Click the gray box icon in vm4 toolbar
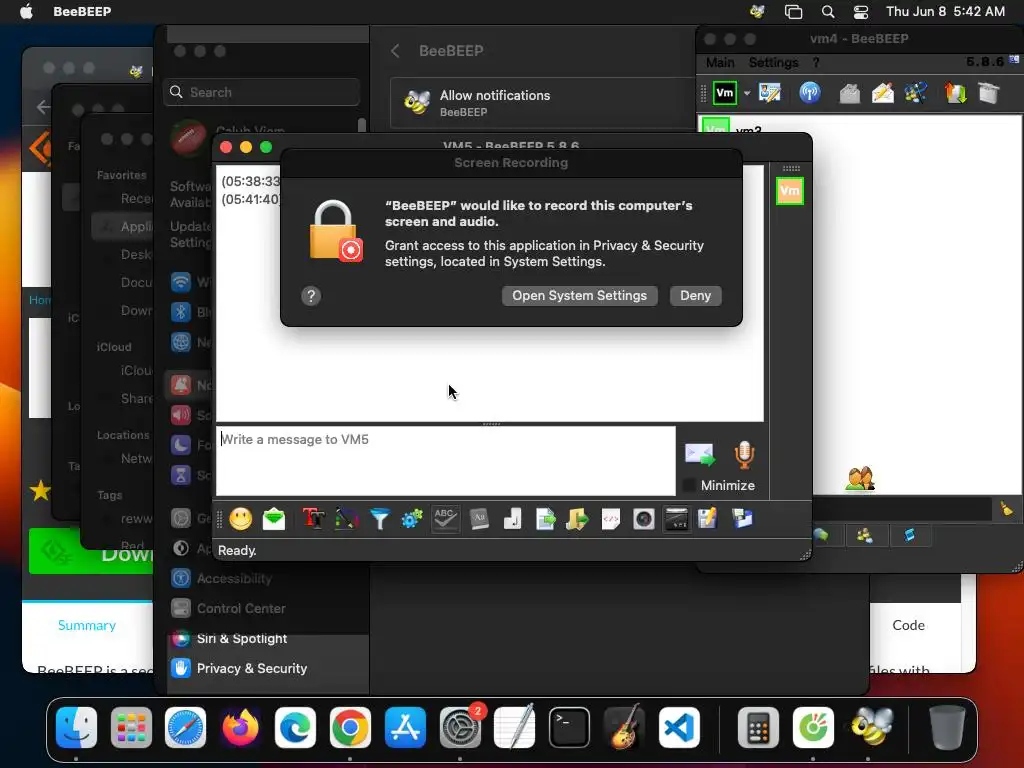Screen dimensions: 1024x768 pyautogui.click(x=989, y=93)
